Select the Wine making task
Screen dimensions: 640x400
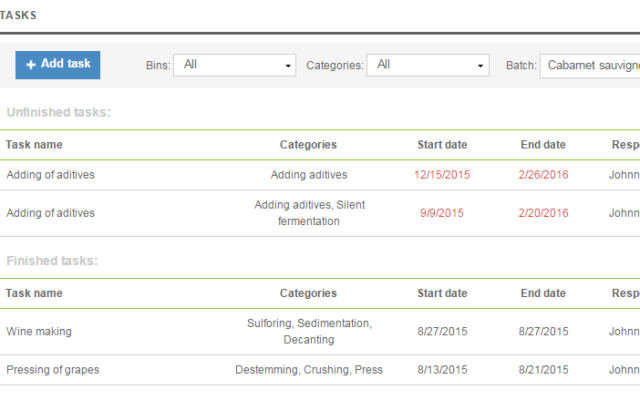(x=39, y=331)
